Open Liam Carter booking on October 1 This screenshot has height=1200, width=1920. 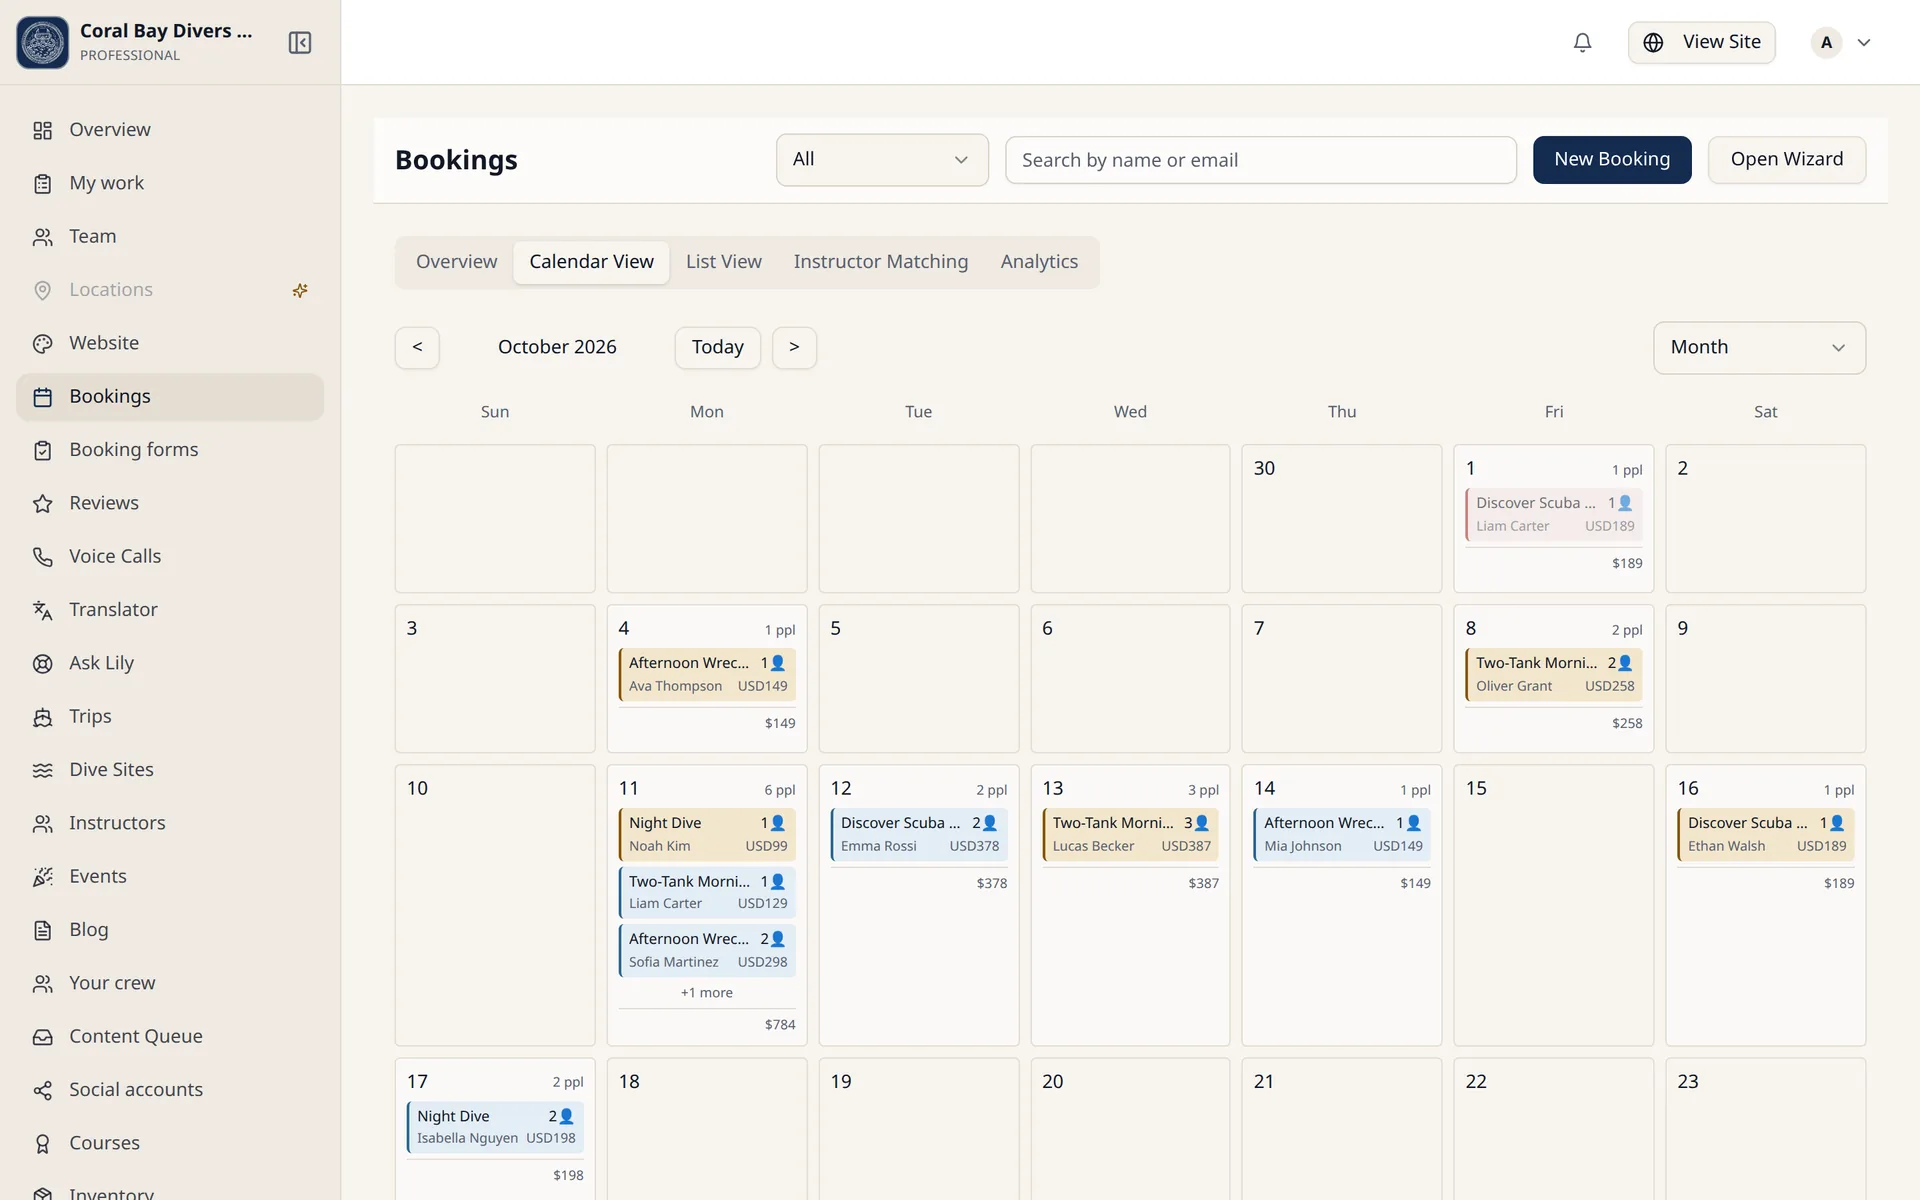click(1553, 514)
